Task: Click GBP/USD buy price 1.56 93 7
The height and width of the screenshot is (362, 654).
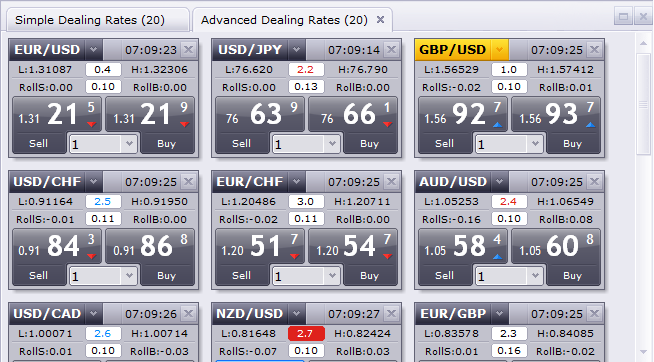Action: 556,114
